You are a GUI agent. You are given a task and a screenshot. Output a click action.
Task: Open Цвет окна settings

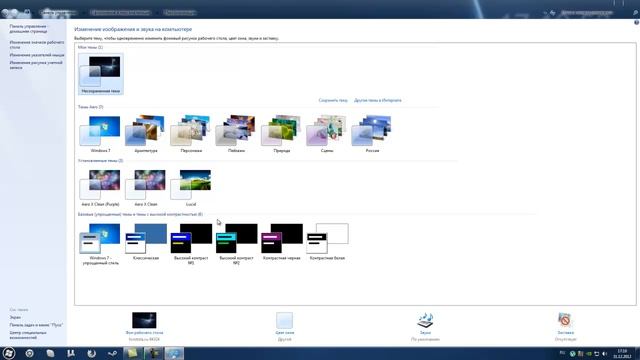click(284, 326)
